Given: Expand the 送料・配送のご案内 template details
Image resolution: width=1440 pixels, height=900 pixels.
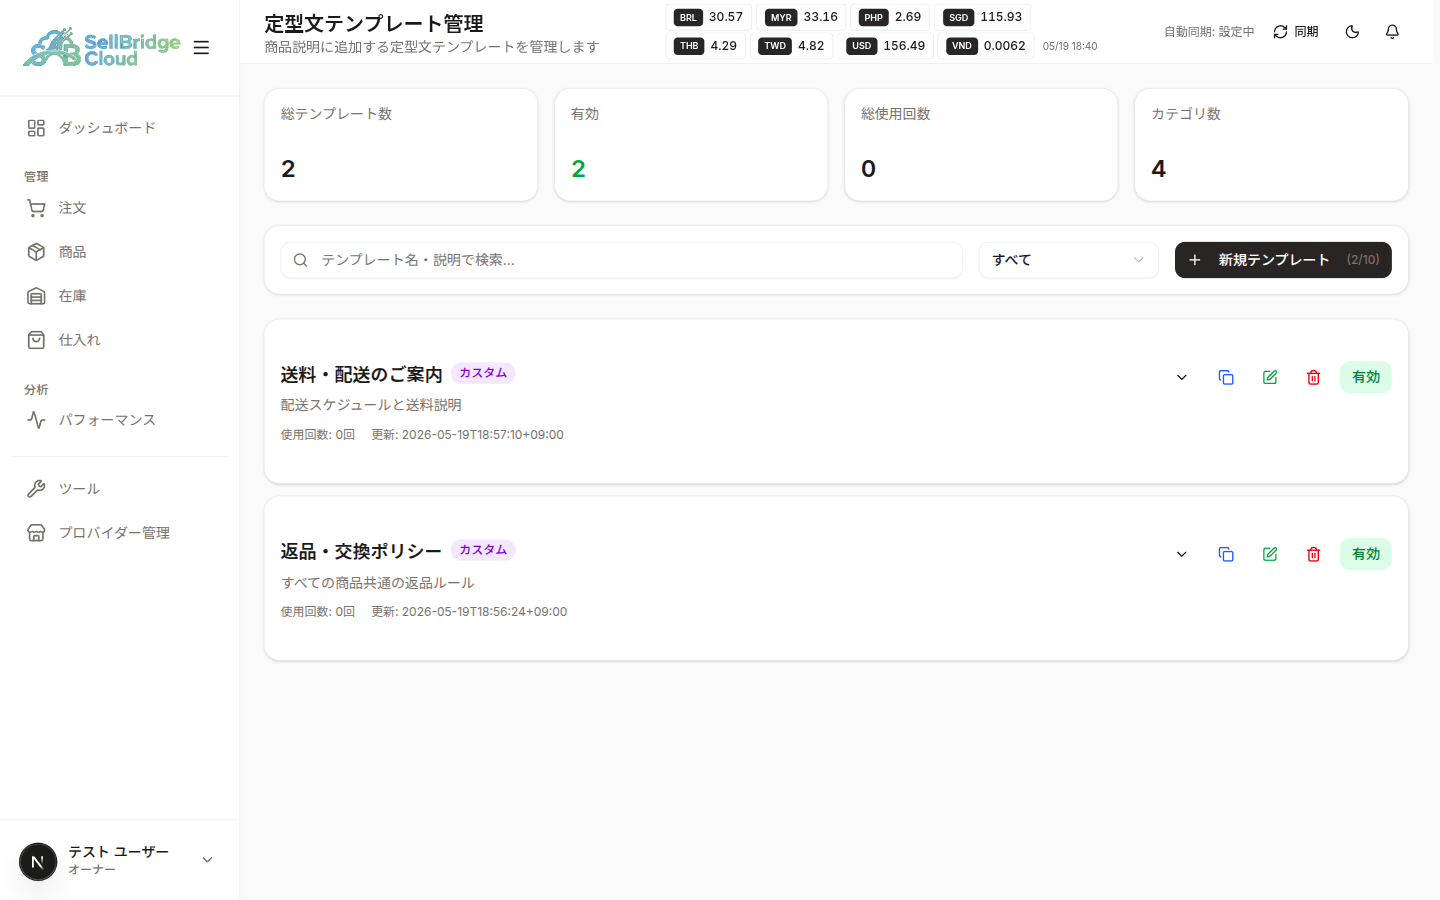Looking at the screenshot, I should [1182, 377].
